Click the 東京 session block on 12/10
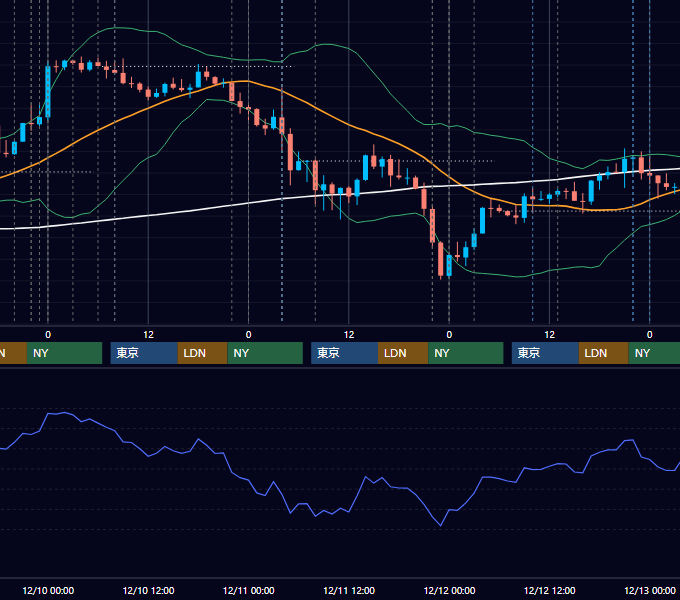The width and height of the screenshot is (680, 600). pyautogui.click(x=144, y=353)
